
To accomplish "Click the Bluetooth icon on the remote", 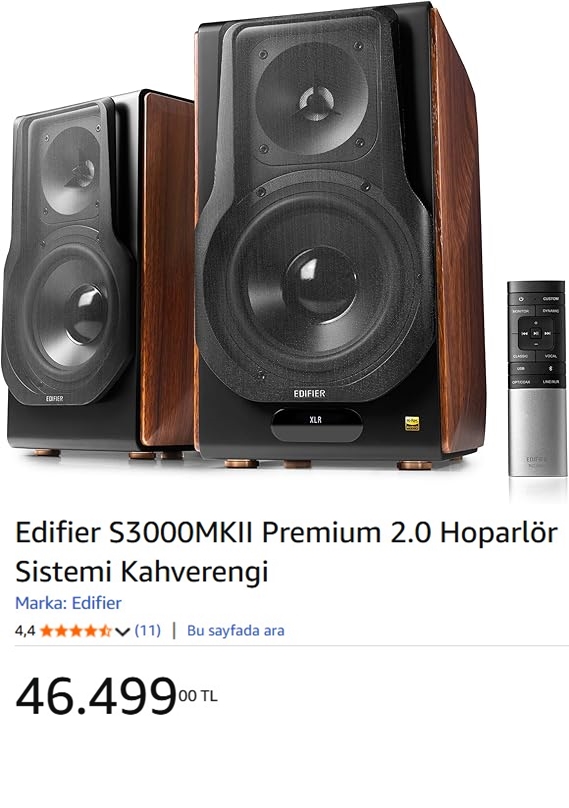I will coord(550,368).
